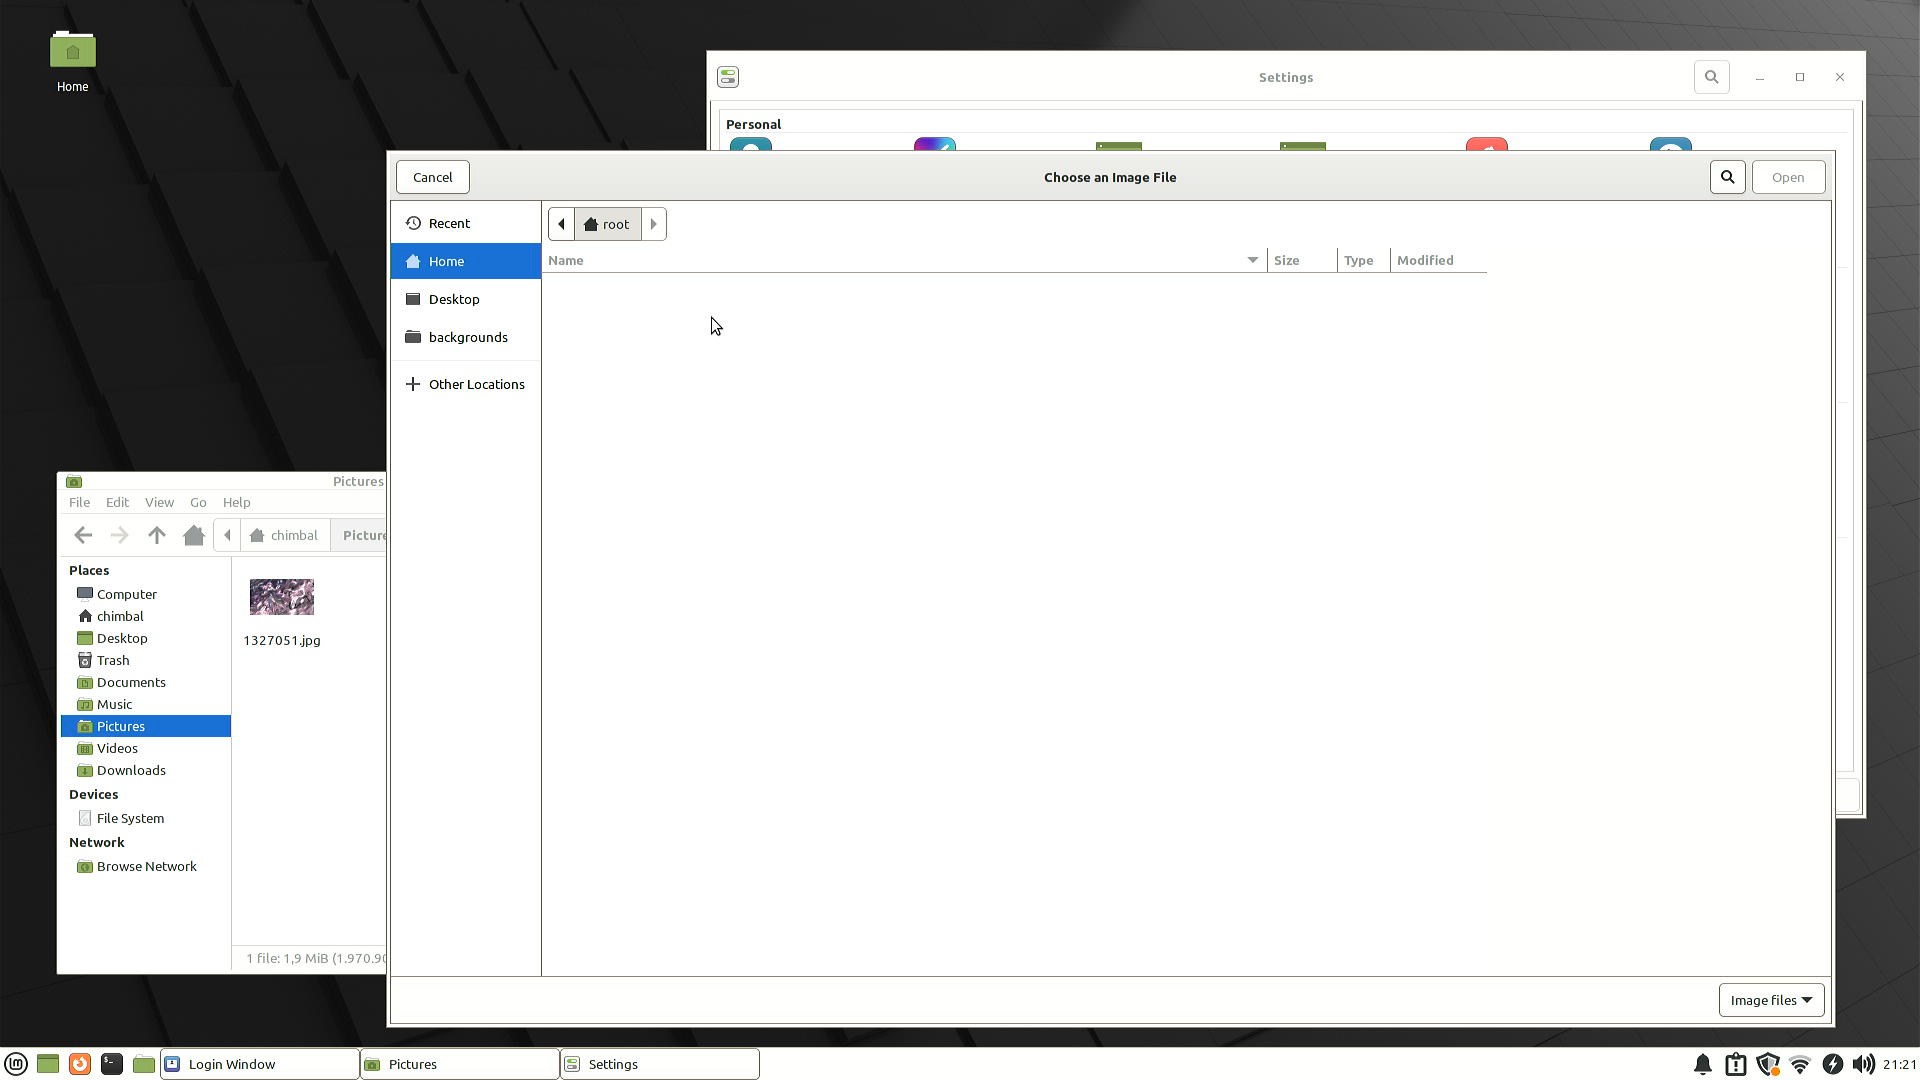
Task: Select the root folder path button
Action: click(x=607, y=224)
